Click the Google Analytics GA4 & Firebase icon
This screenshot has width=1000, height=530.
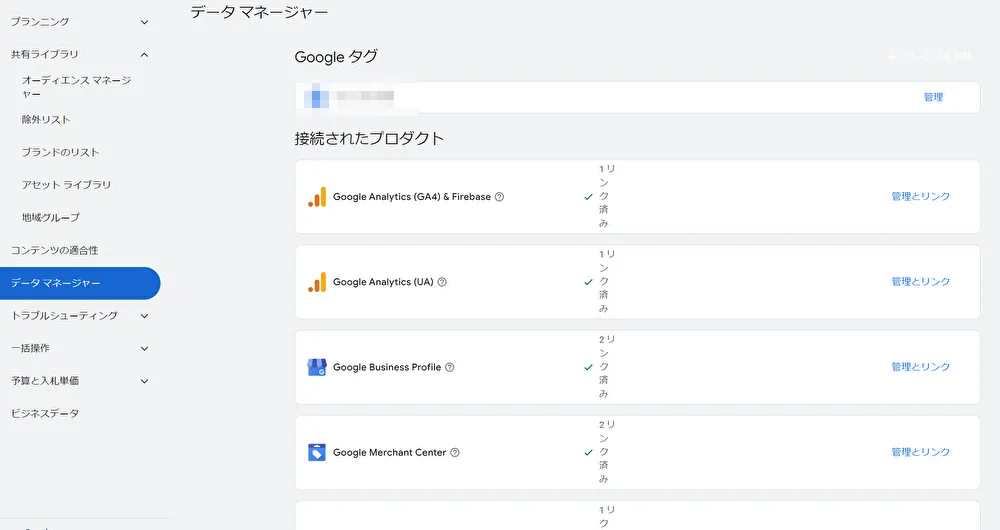[x=317, y=197]
